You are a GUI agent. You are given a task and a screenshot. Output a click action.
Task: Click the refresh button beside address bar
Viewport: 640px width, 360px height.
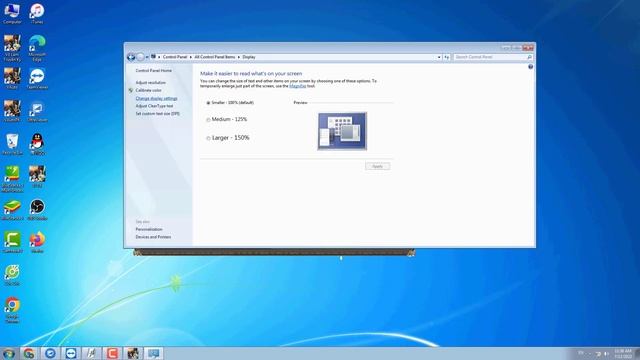click(447, 57)
